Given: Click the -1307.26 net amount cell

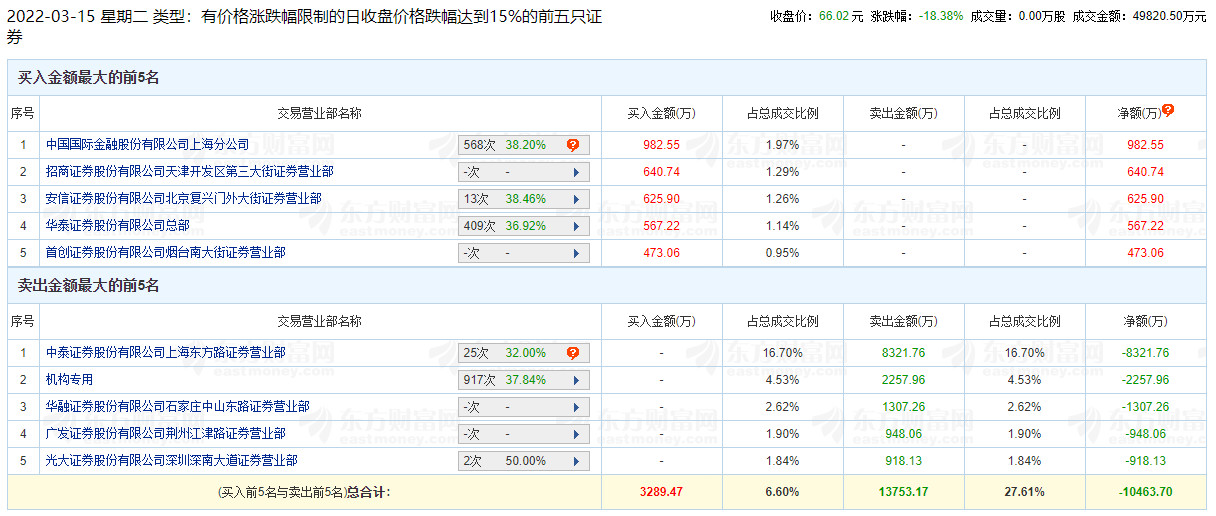Looking at the screenshot, I should 1145,407.
